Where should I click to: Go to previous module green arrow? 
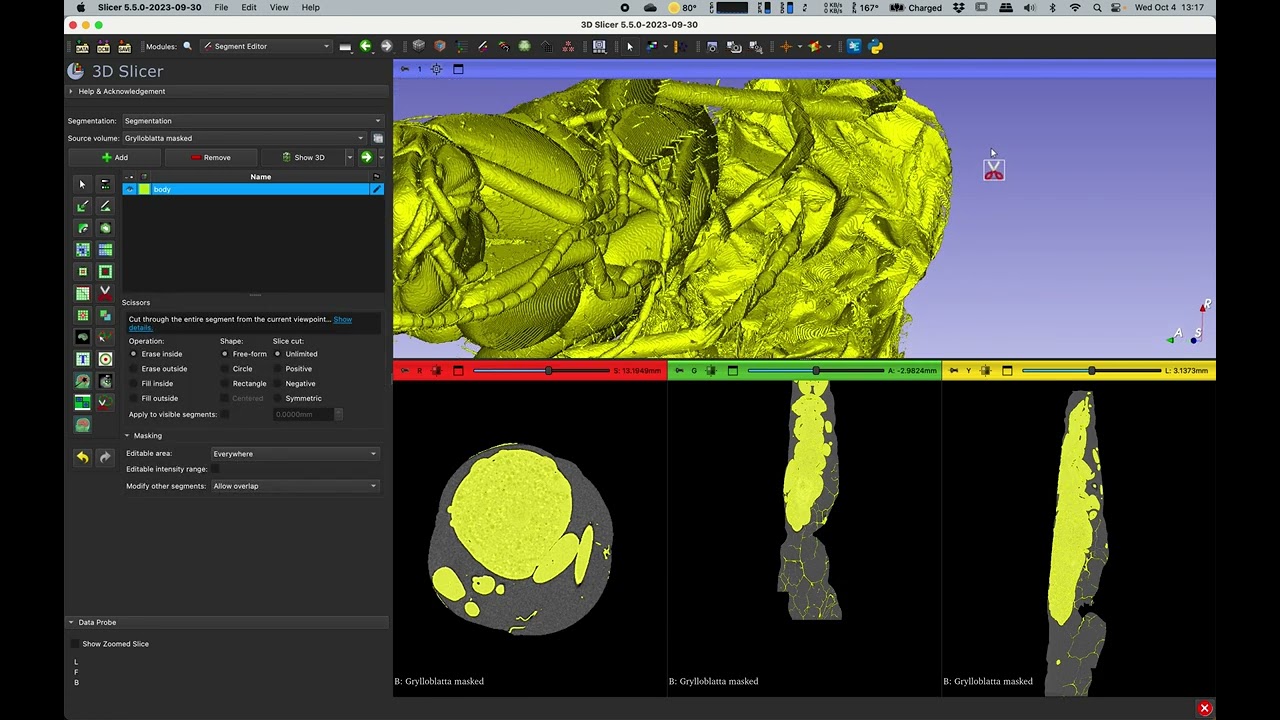[366, 46]
